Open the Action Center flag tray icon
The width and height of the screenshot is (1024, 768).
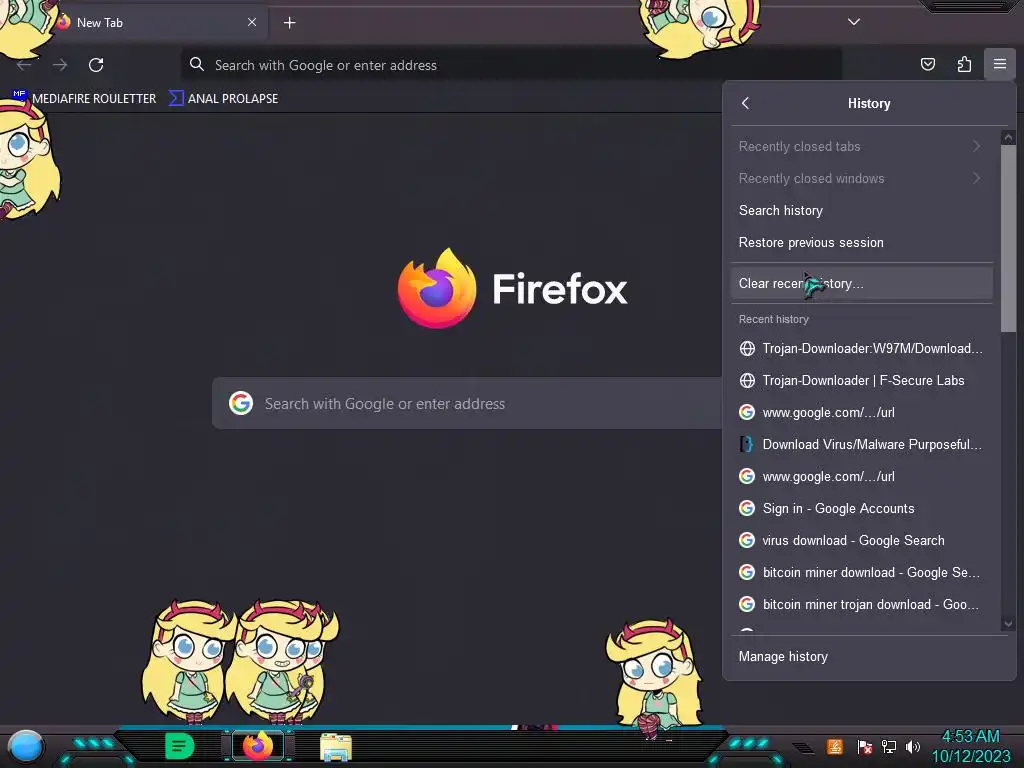pos(865,746)
